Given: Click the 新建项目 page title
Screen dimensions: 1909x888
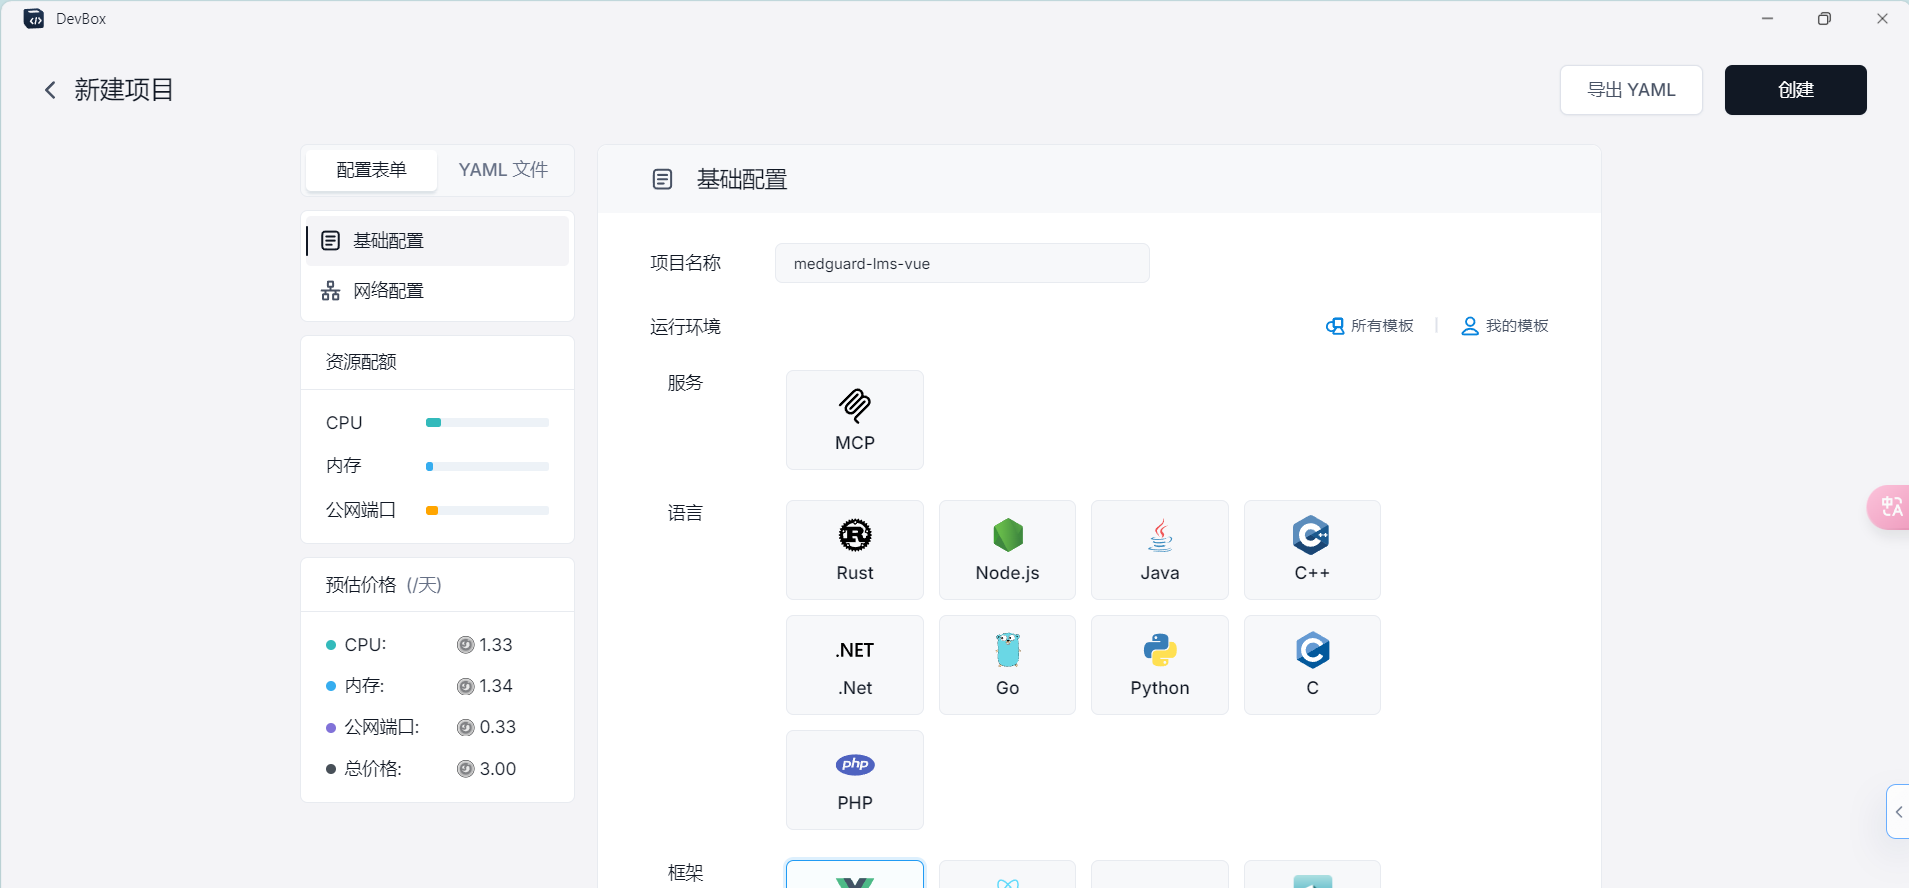Looking at the screenshot, I should [124, 90].
